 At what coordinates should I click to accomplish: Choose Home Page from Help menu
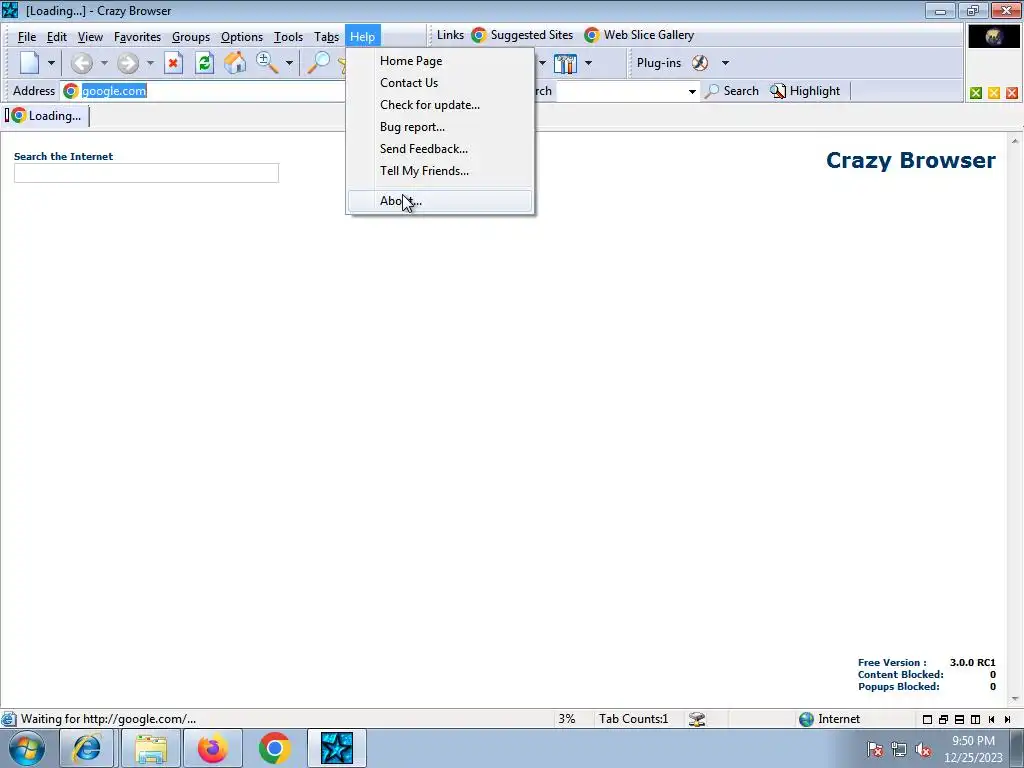(440, 61)
